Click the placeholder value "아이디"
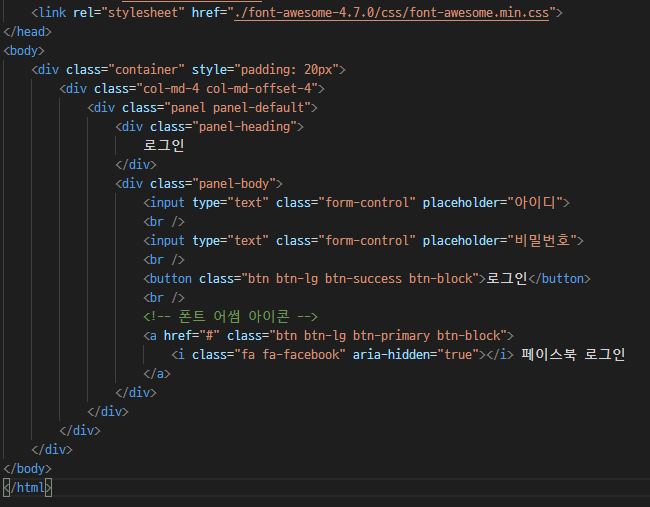Image resolution: width=650 pixels, height=507 pixels. click(x=535, y=202)
